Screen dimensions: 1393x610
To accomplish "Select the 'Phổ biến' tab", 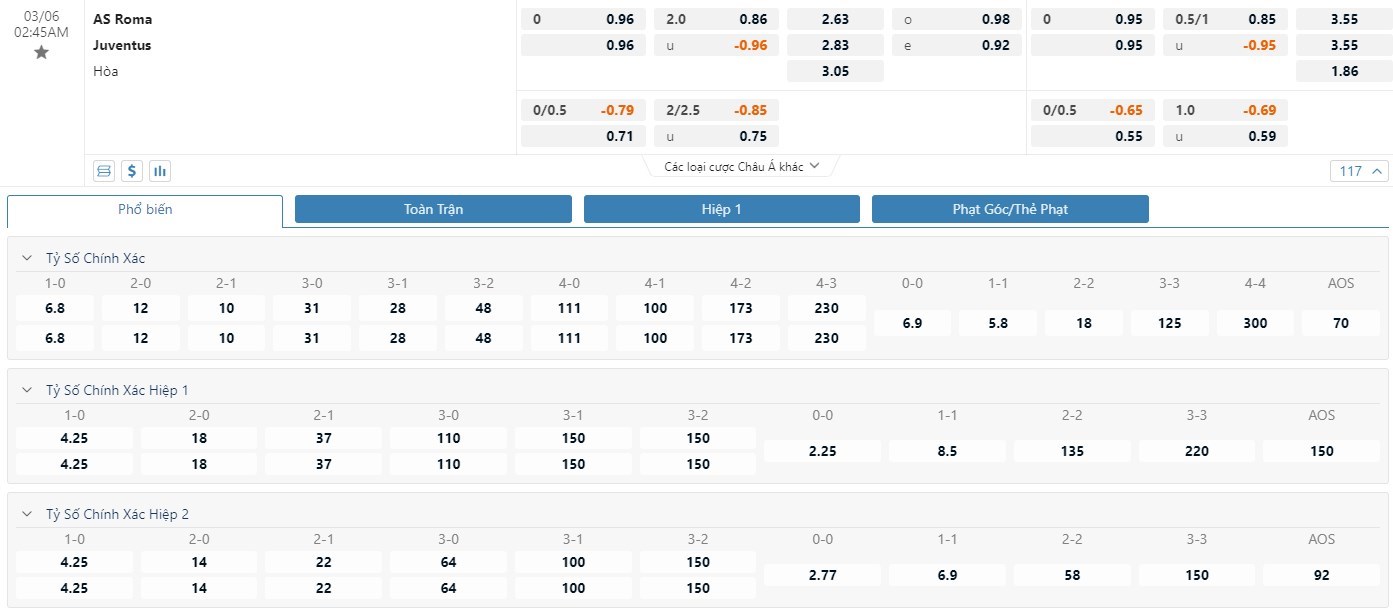I will click(x=145, y=209).
